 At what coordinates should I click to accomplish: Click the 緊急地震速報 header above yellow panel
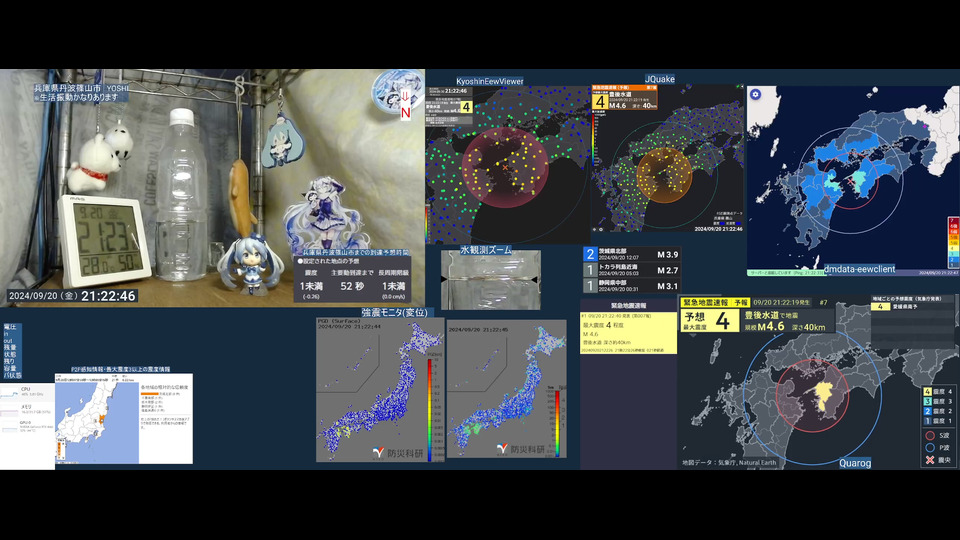point(629,305)
